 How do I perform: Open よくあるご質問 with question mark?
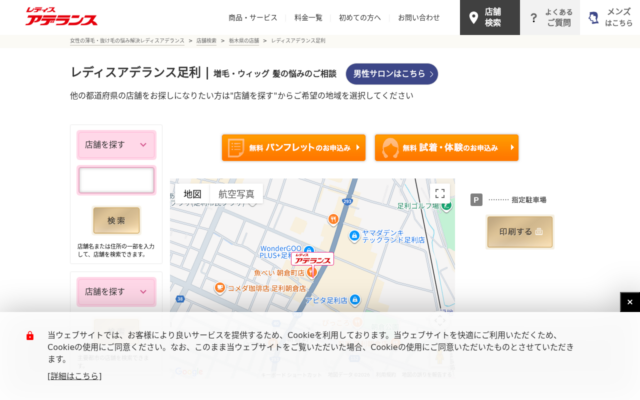(x=550, y=17)
